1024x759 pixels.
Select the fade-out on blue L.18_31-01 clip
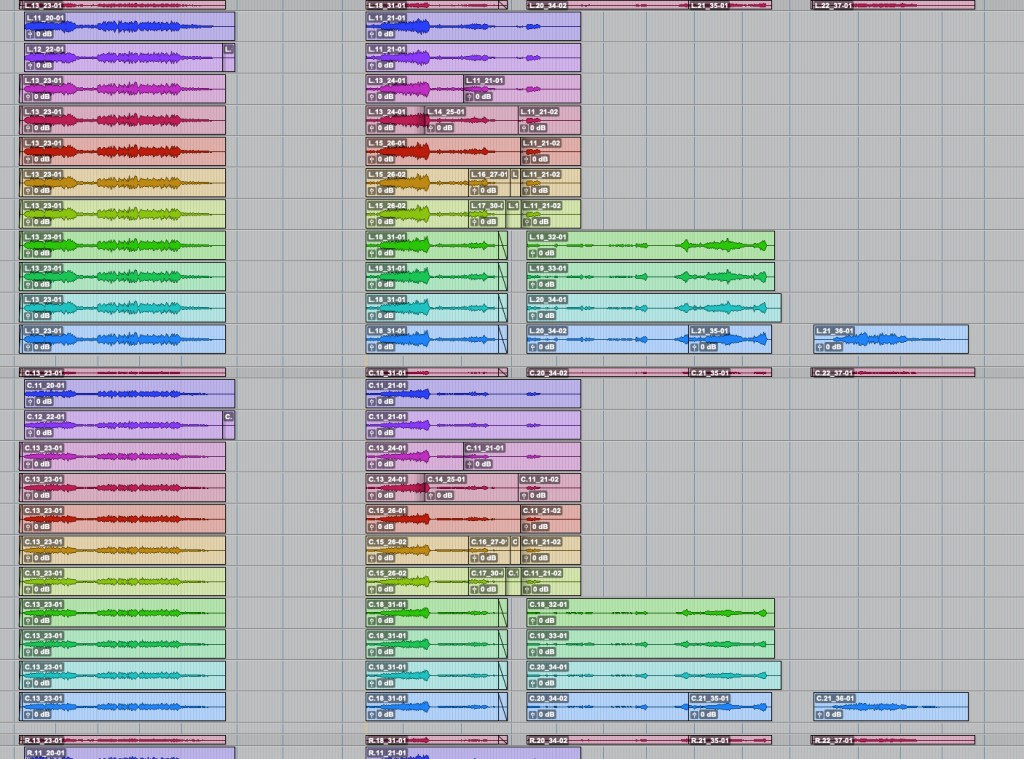click(x=502, y=339)
